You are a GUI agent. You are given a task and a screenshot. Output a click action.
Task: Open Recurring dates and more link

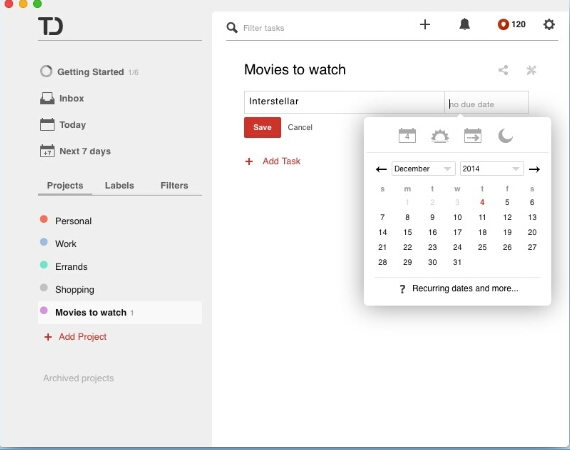[465, 288]
